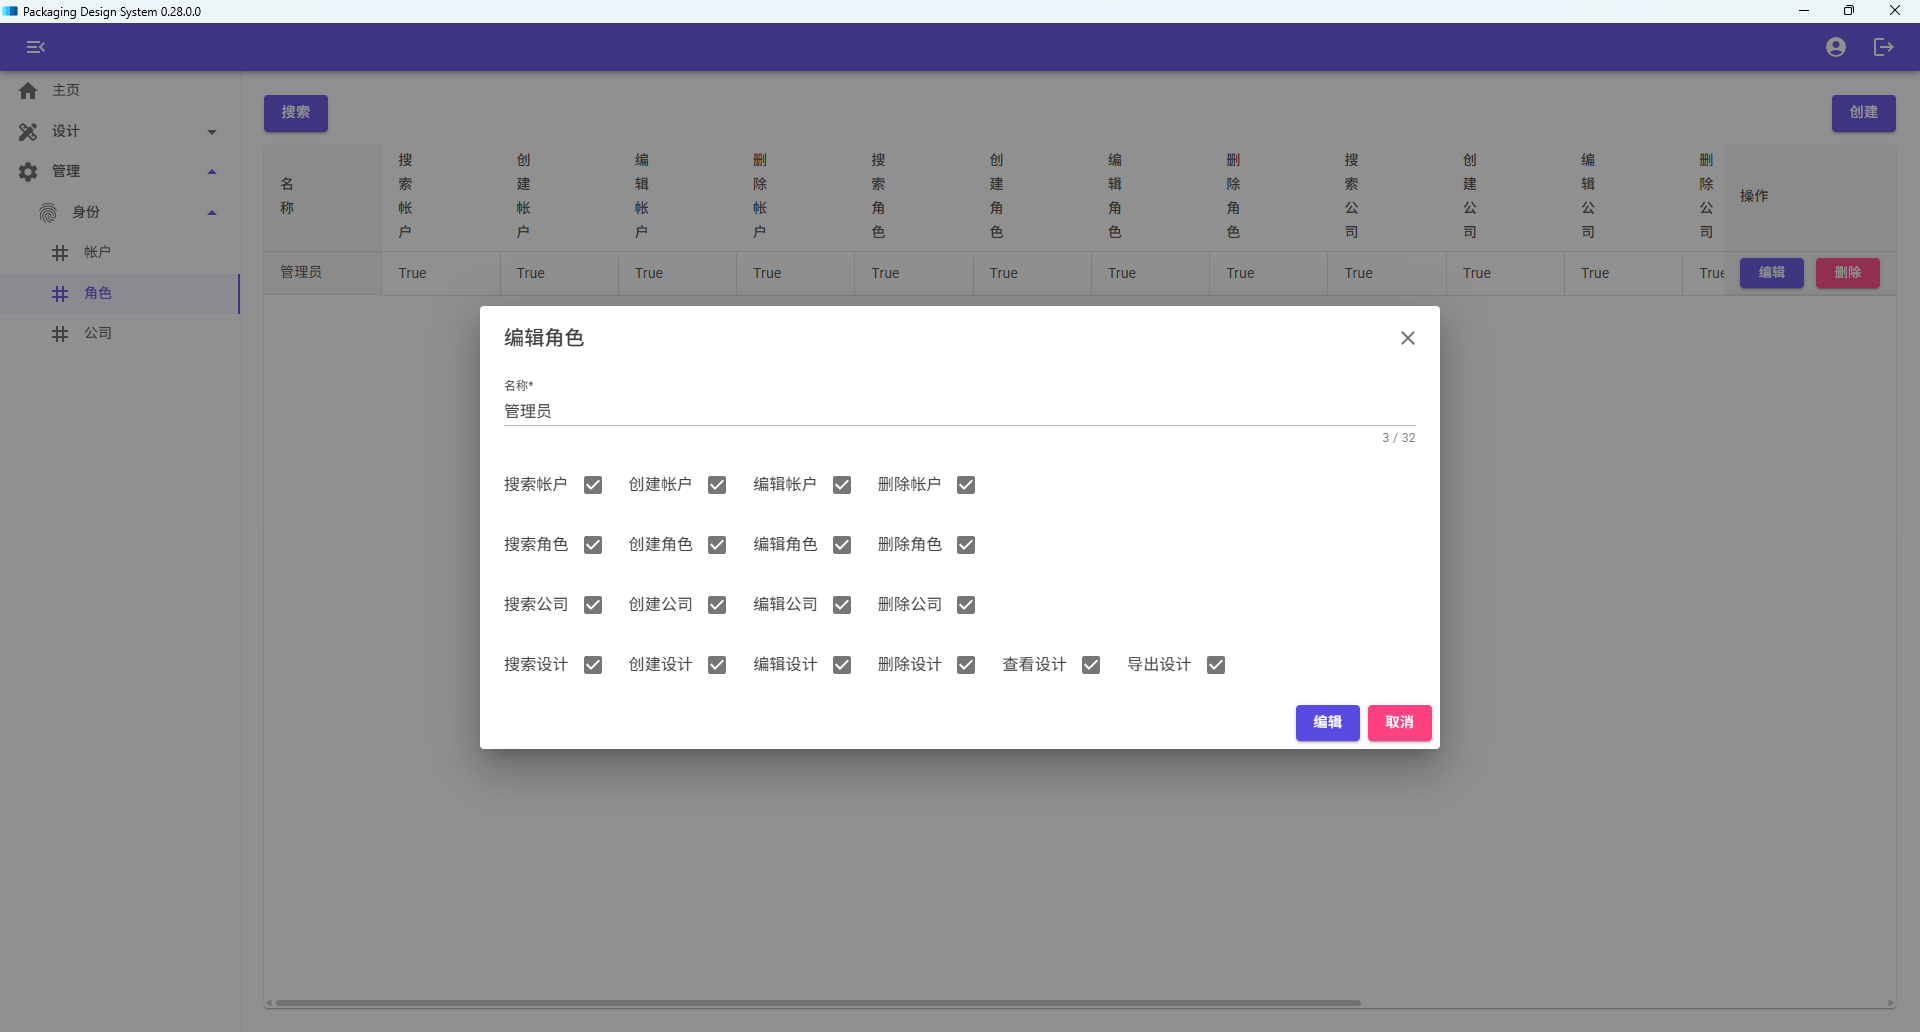Click the grid icon beside 帐户

(x=60, y=253)
